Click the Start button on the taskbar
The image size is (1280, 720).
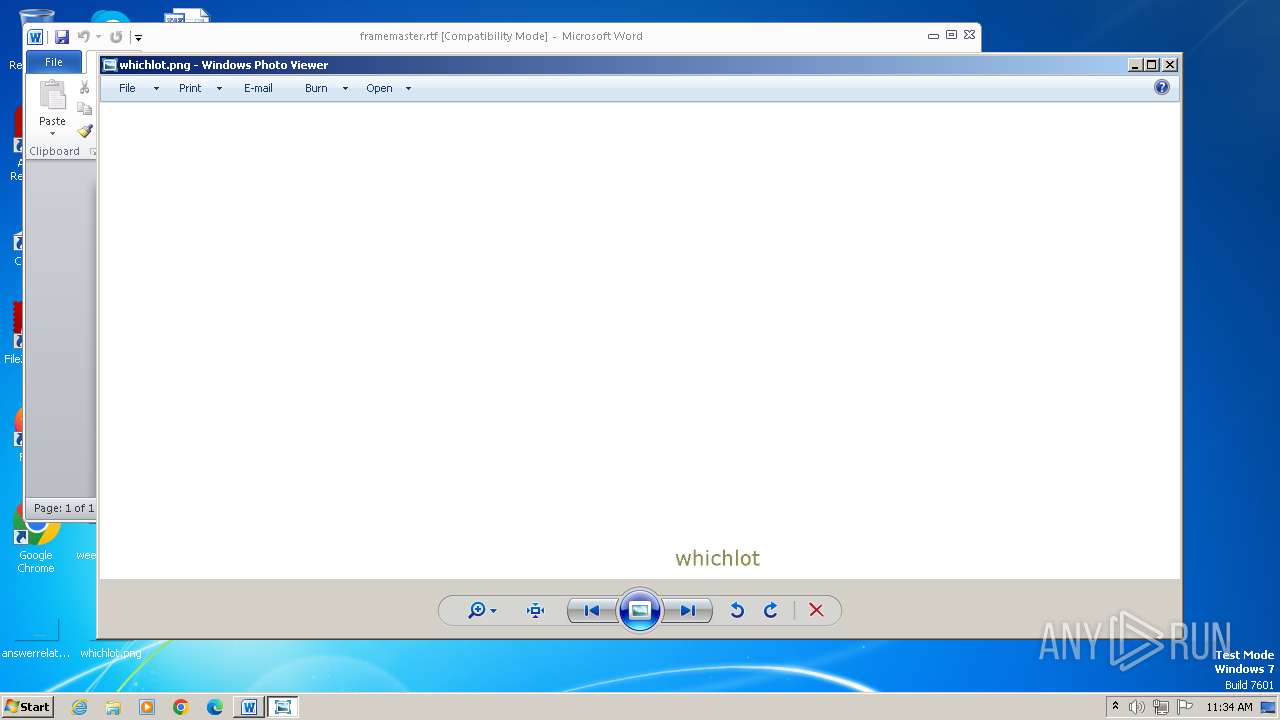point(27,706)
